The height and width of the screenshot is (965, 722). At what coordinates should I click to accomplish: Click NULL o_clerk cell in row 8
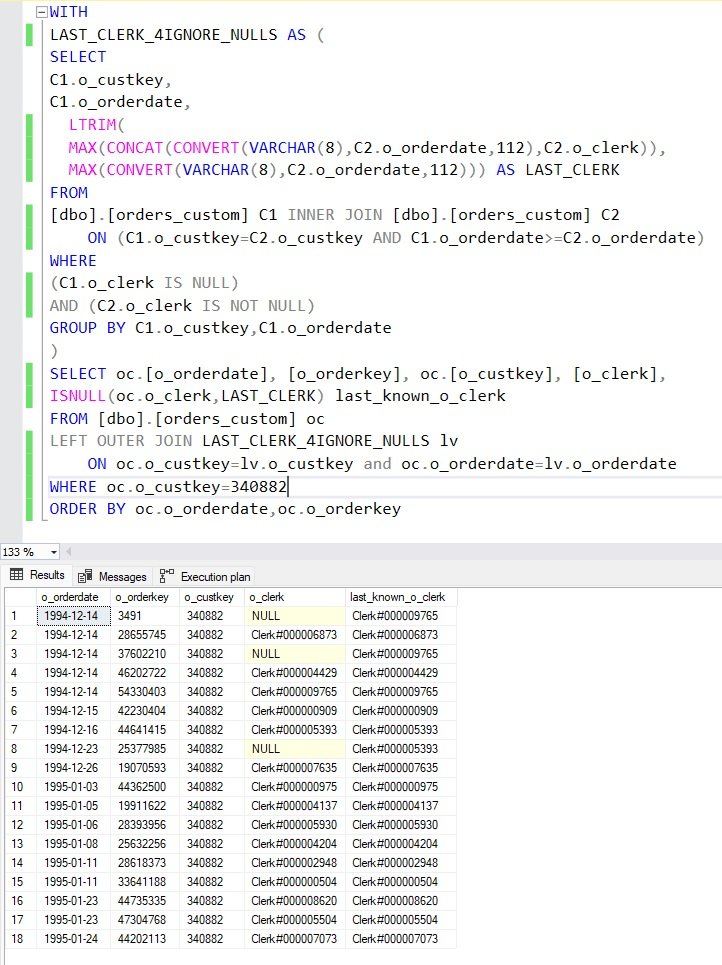click(x=295, y=748)
